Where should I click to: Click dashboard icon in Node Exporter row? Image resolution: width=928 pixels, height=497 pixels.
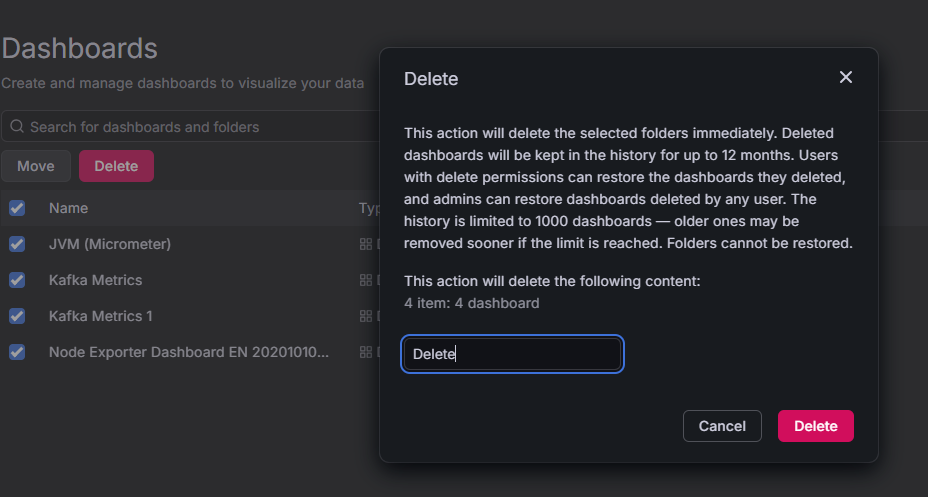click(366, 353)
